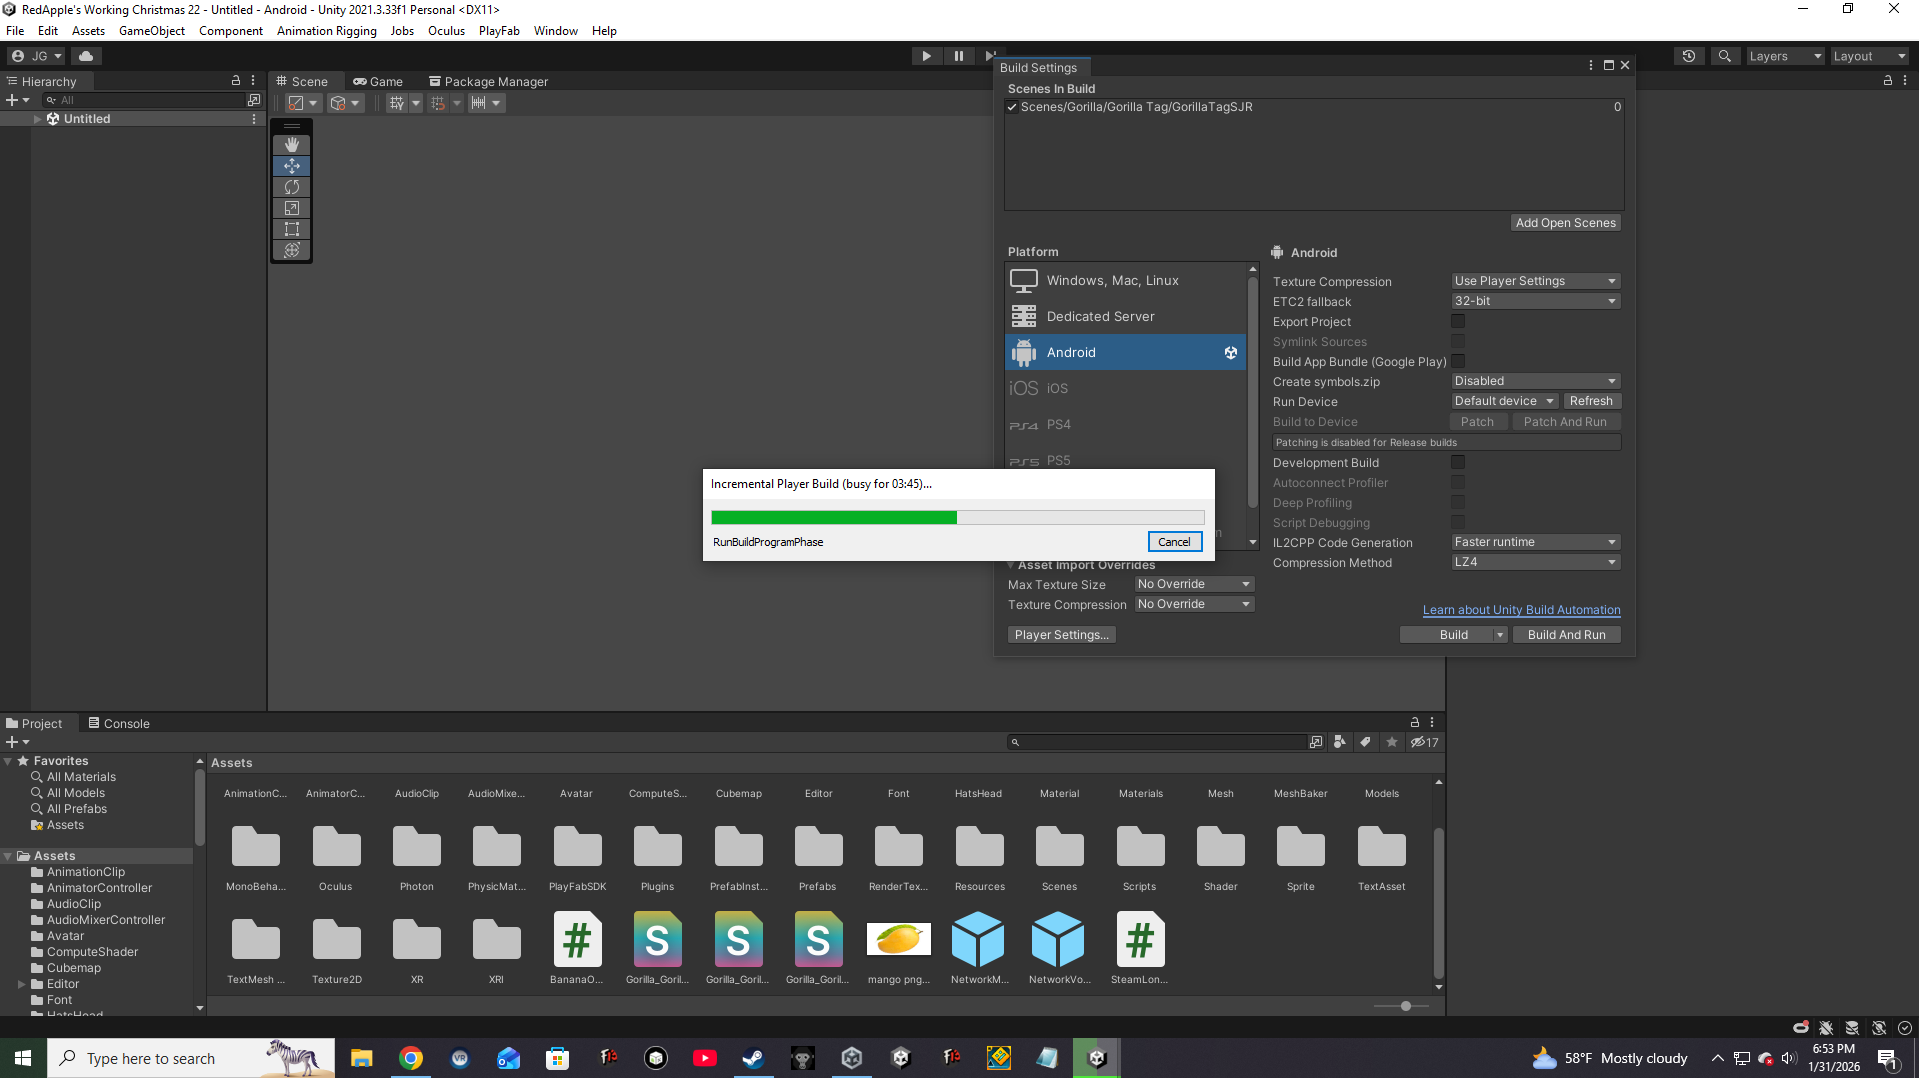Uncheck the GorillaTagSJR scene in build list

click(1013, 107)
